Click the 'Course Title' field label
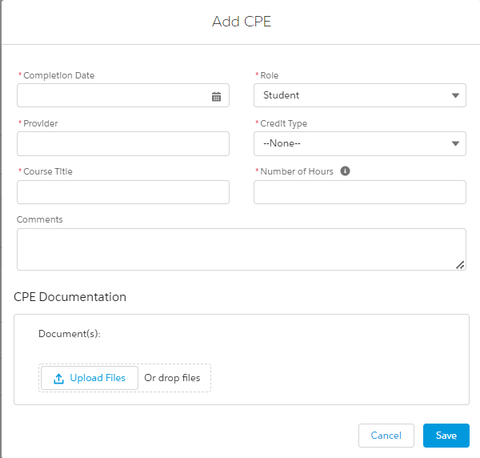Viewport: 480px width, 458px height. click(x=48, y=171)
